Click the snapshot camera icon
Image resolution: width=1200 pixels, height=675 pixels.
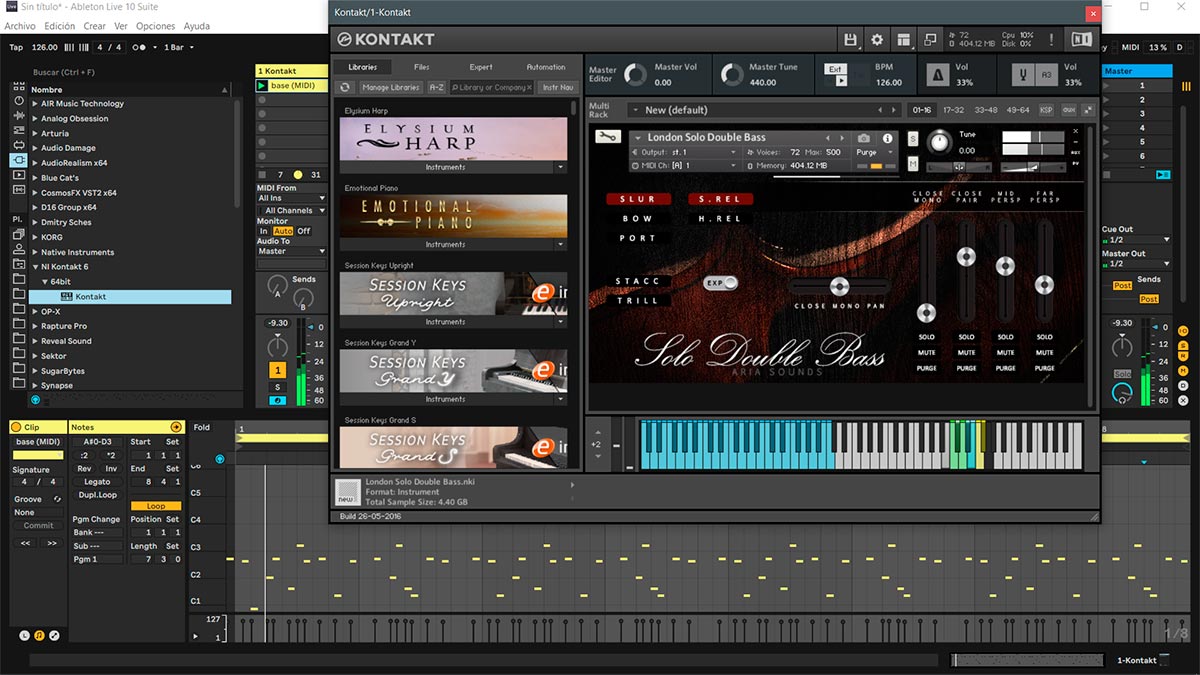pos(864,138)
